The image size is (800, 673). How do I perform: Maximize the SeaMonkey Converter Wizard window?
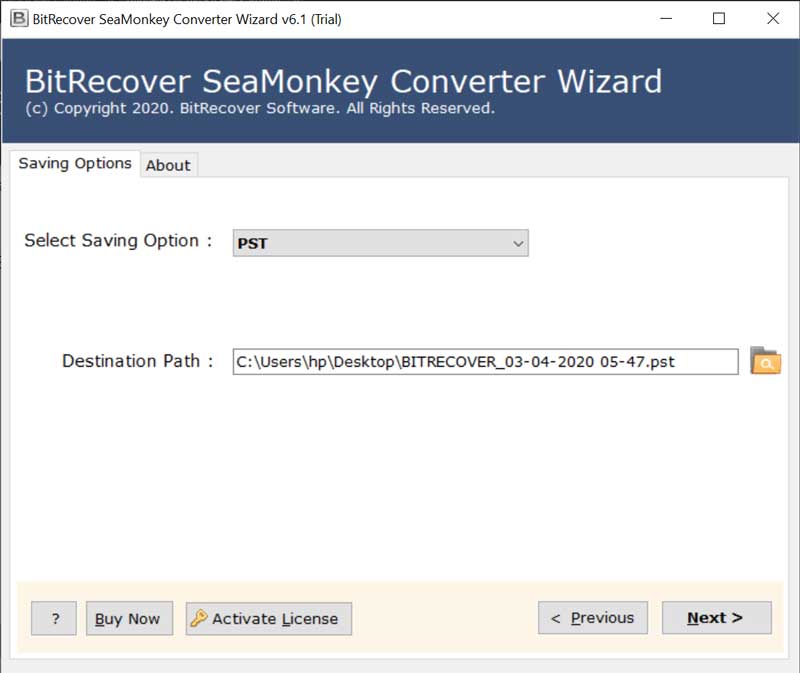pyautogui.click(x=719, y=19)
